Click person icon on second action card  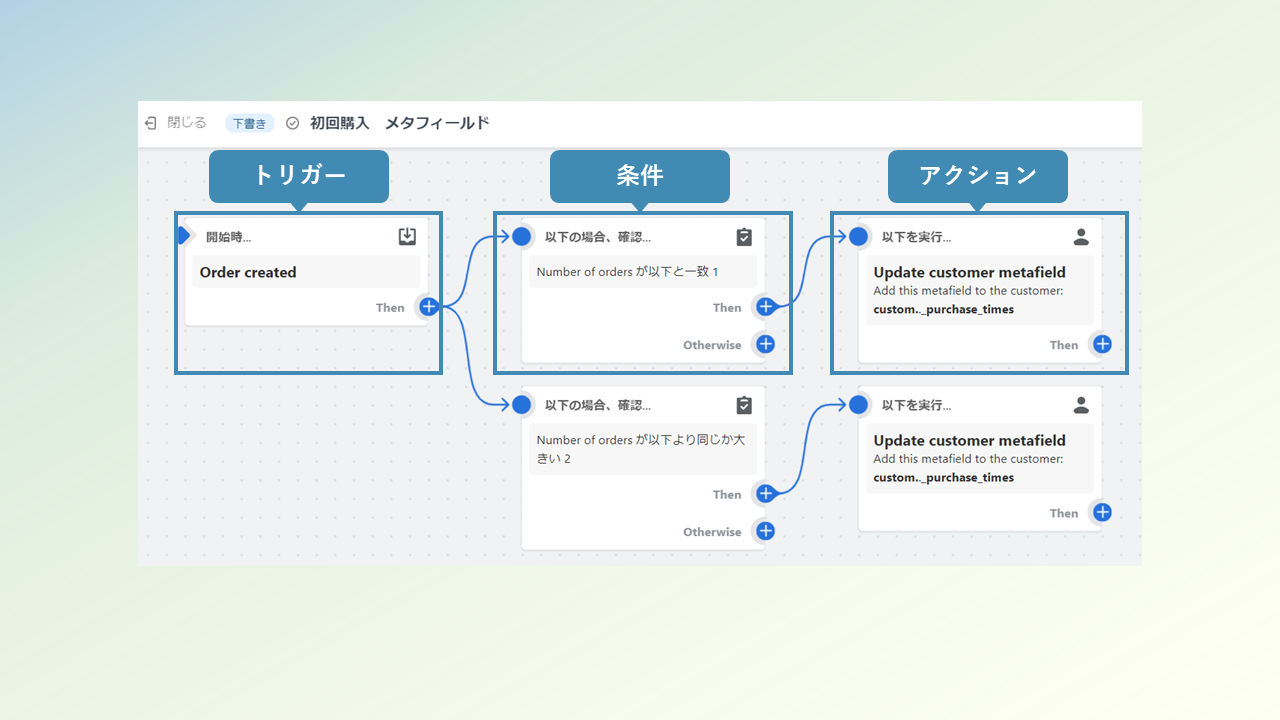click(x=1081, y=405)
